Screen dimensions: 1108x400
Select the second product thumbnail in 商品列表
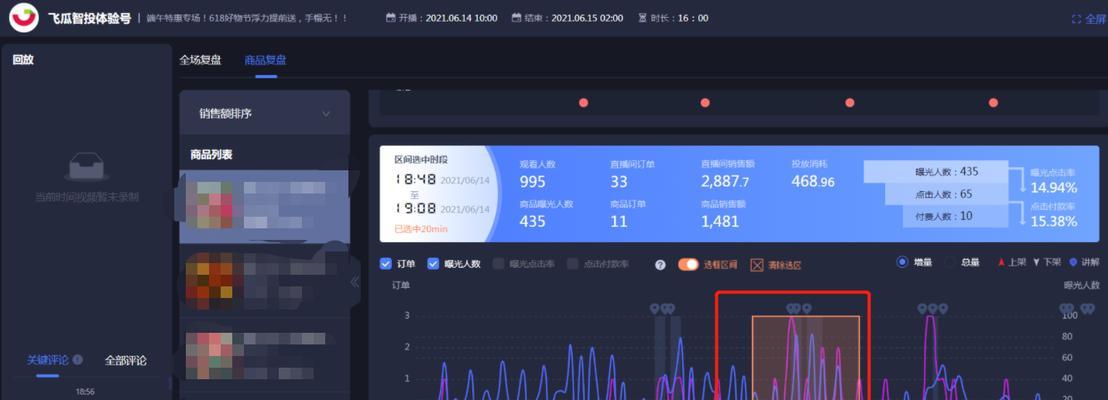pyautogui.click(x=211, y=280)
